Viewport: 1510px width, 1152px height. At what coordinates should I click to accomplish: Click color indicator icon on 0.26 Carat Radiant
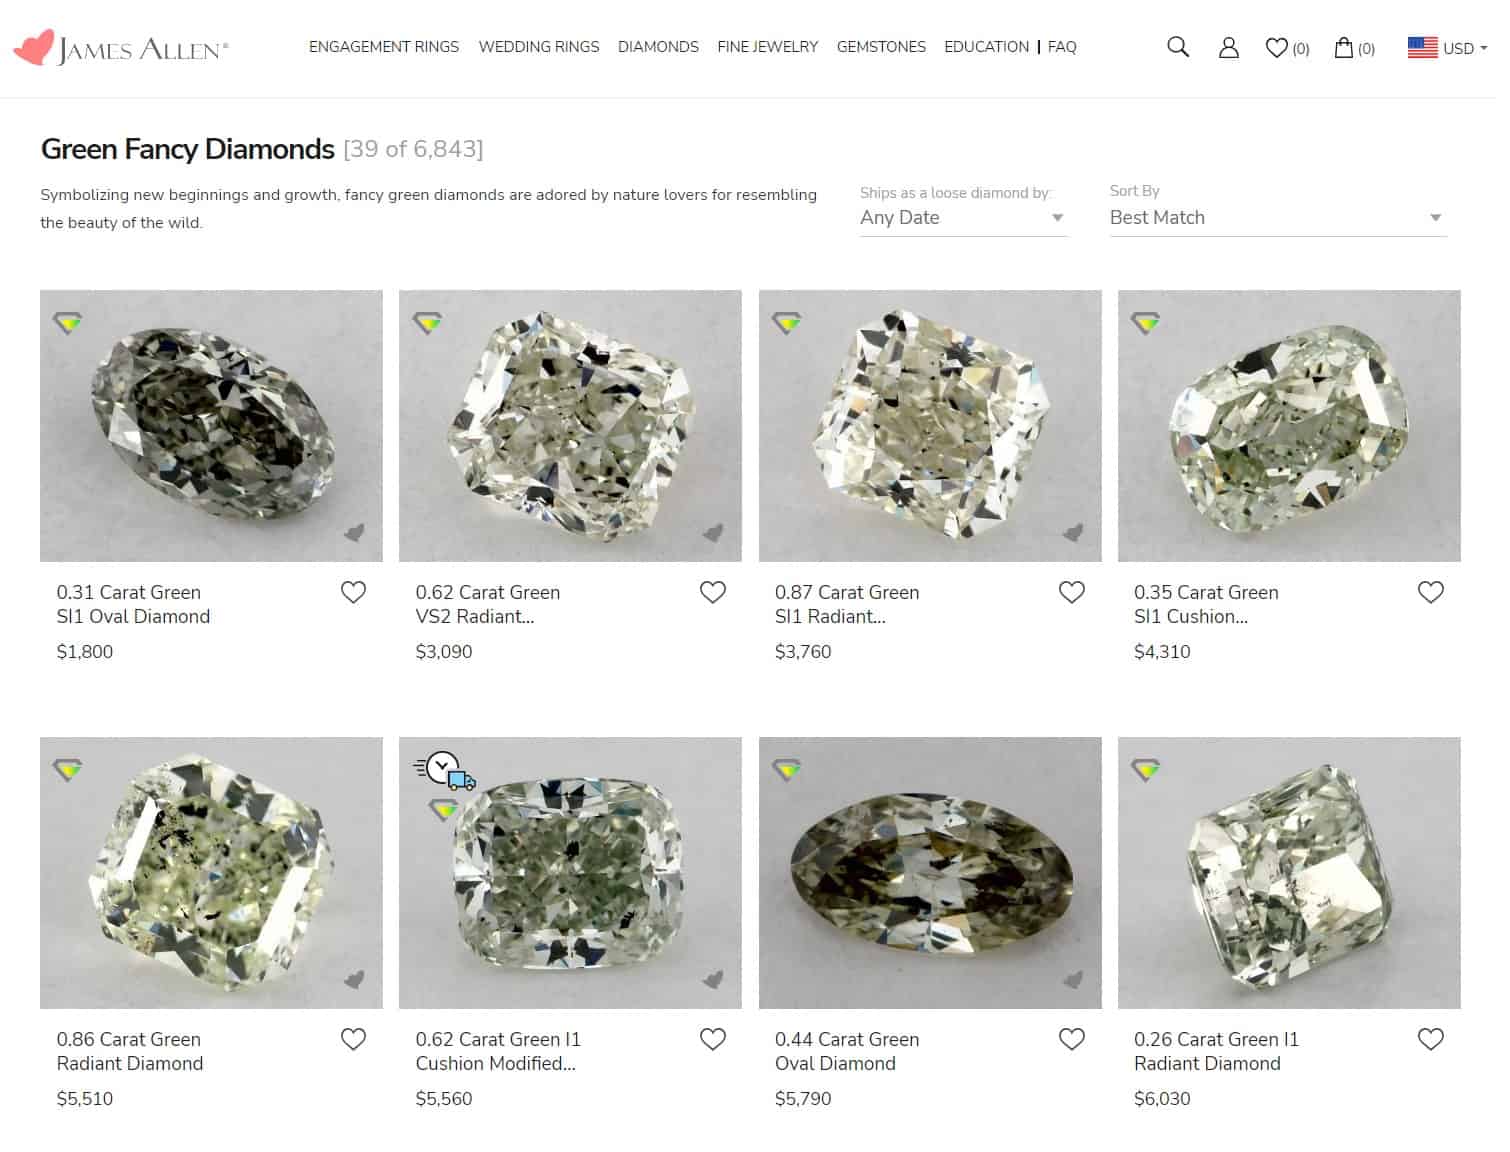1145,769
